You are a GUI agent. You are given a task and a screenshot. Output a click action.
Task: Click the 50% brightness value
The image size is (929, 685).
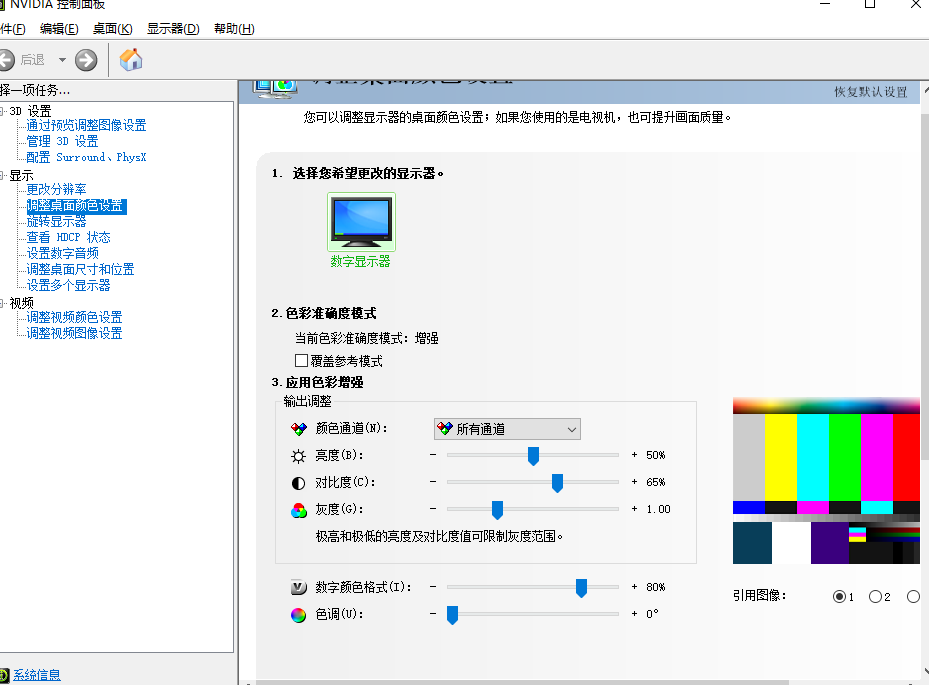click(655, 455)
